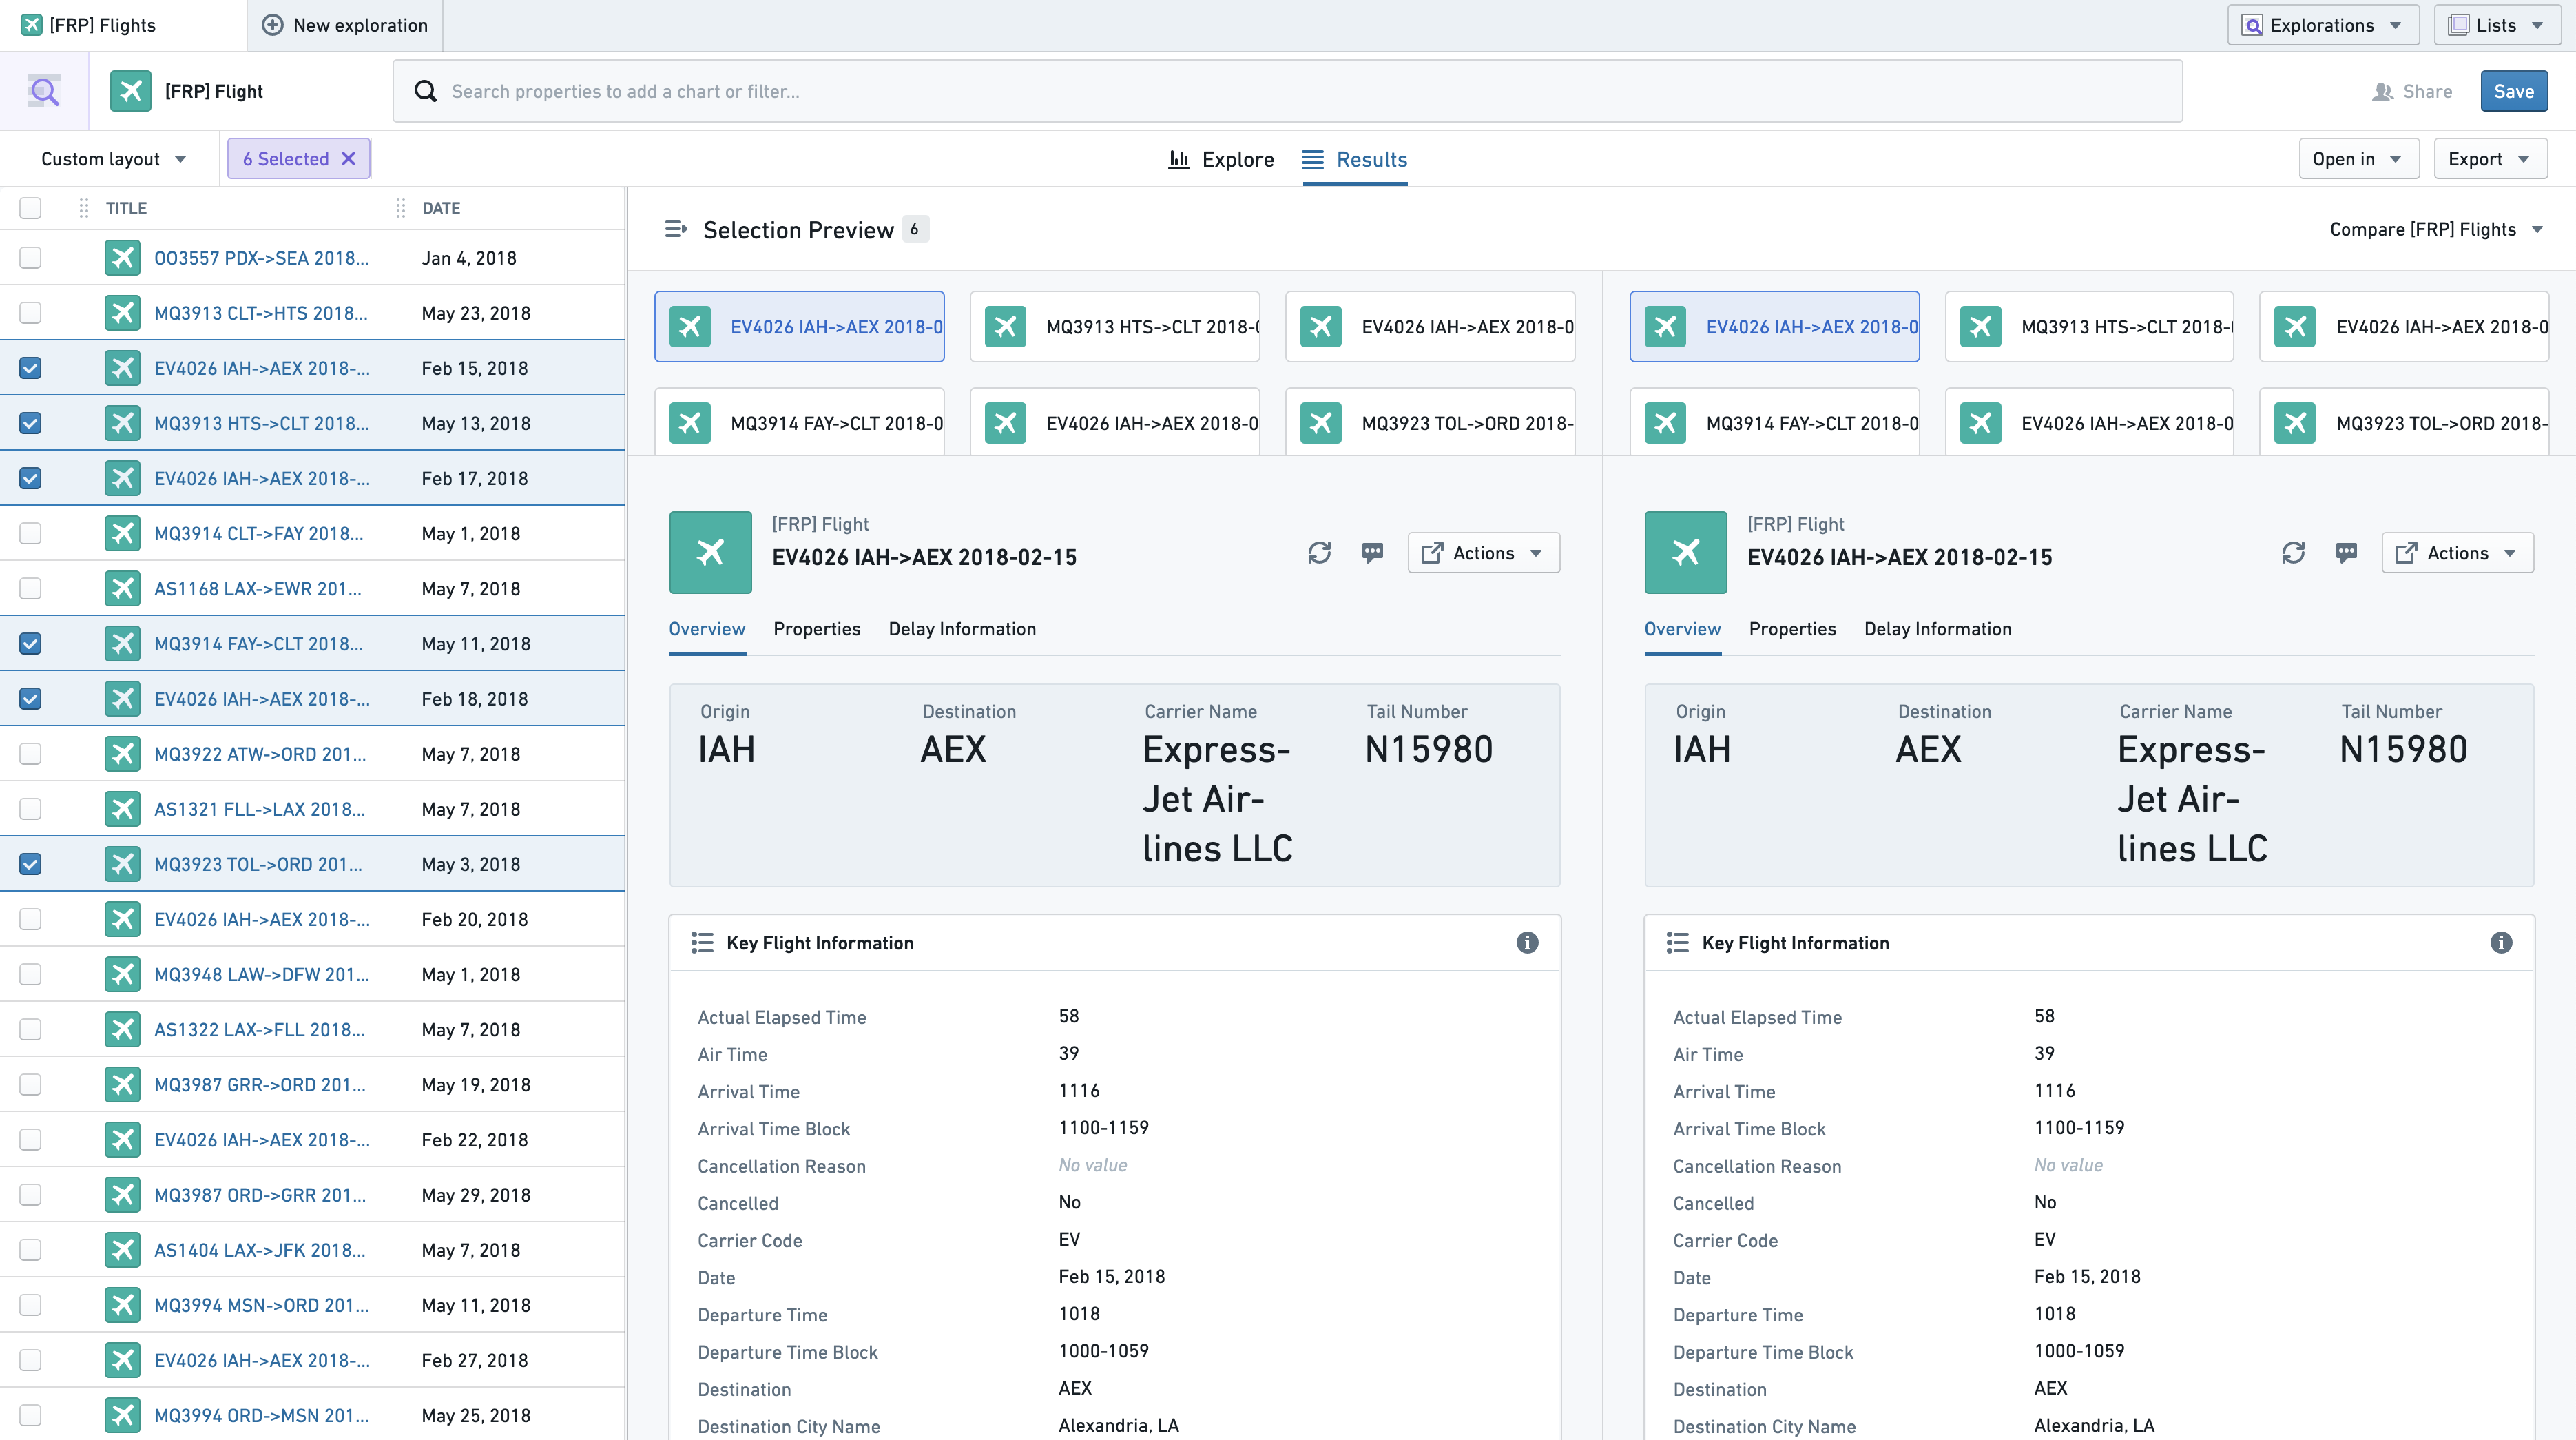This screenshot has height=1440, width=2576.
Task: Click flight icon of MQ3948 LAW->DFW row
Action: [122, 974]
